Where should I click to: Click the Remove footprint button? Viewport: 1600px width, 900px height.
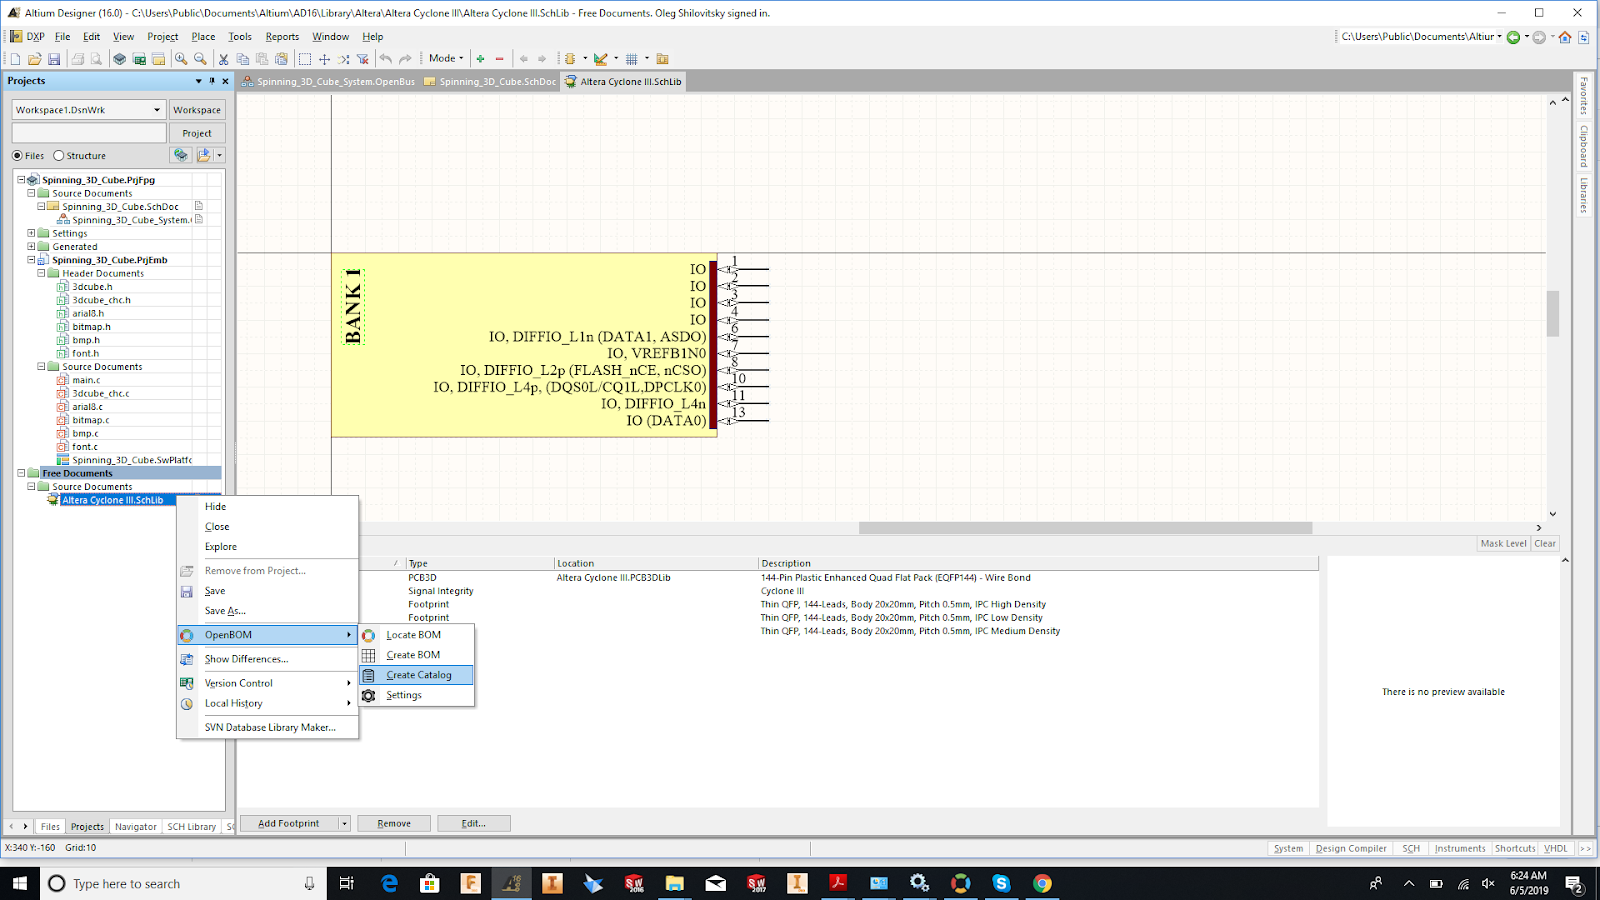(x=394, y=824)
